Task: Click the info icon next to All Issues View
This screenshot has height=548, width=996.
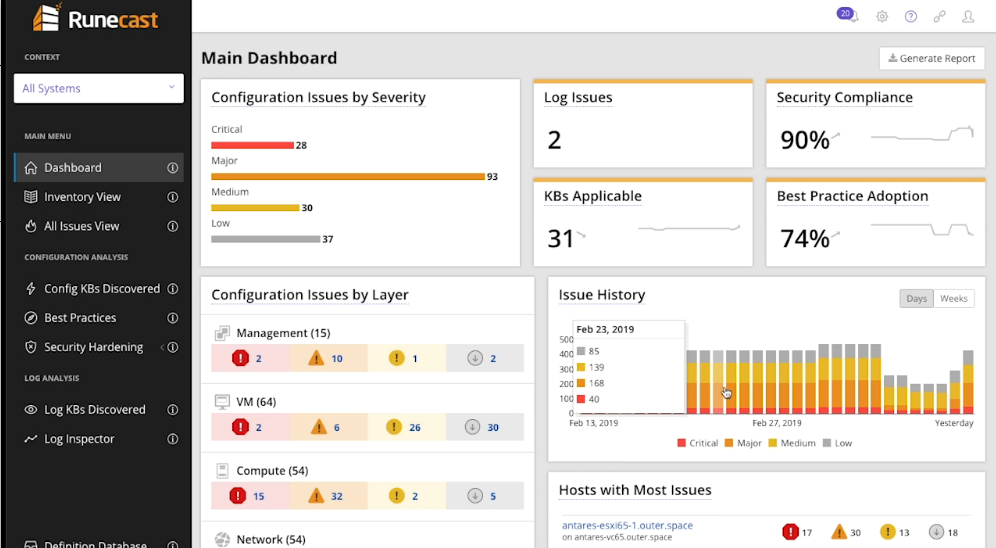Action: [172, 226]
